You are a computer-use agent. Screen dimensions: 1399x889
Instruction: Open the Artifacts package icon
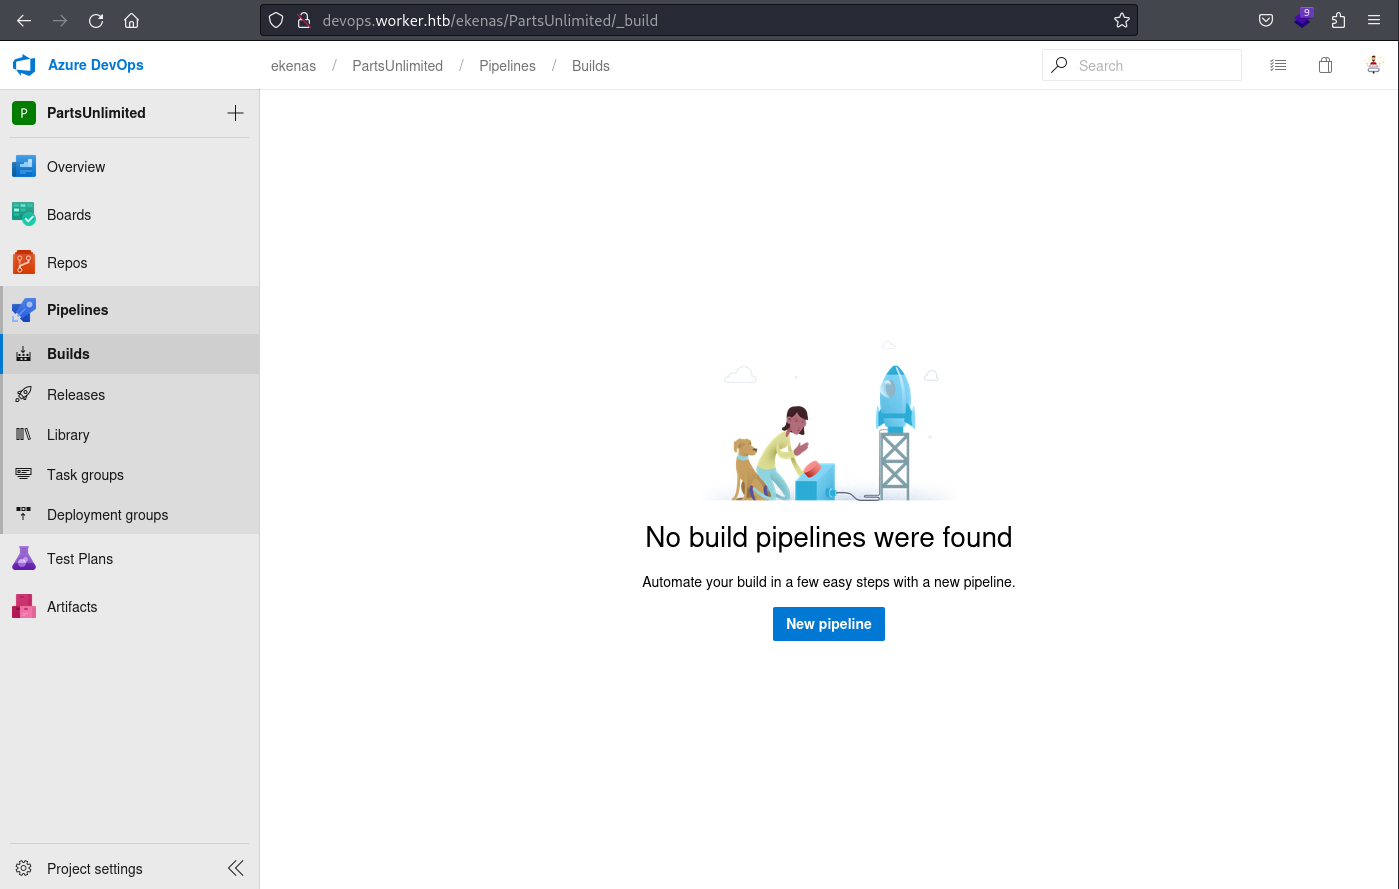(24, 606)
